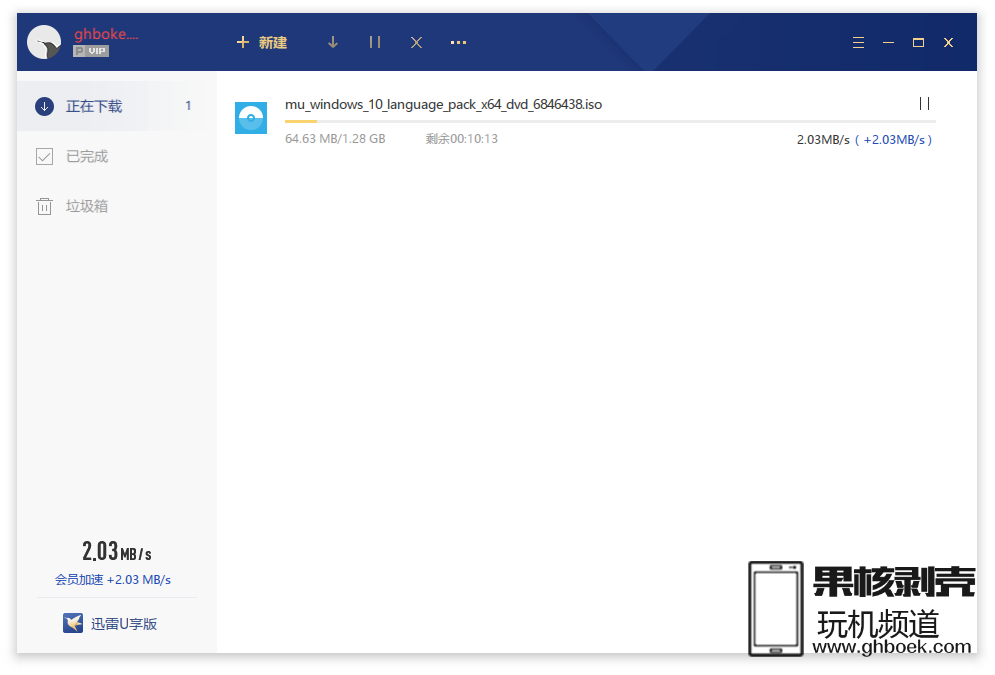Image resolution: width=995 pixels, height=675 pixels.
Task: Click the start download arrow in toolbar
Action: click(333, 42)
